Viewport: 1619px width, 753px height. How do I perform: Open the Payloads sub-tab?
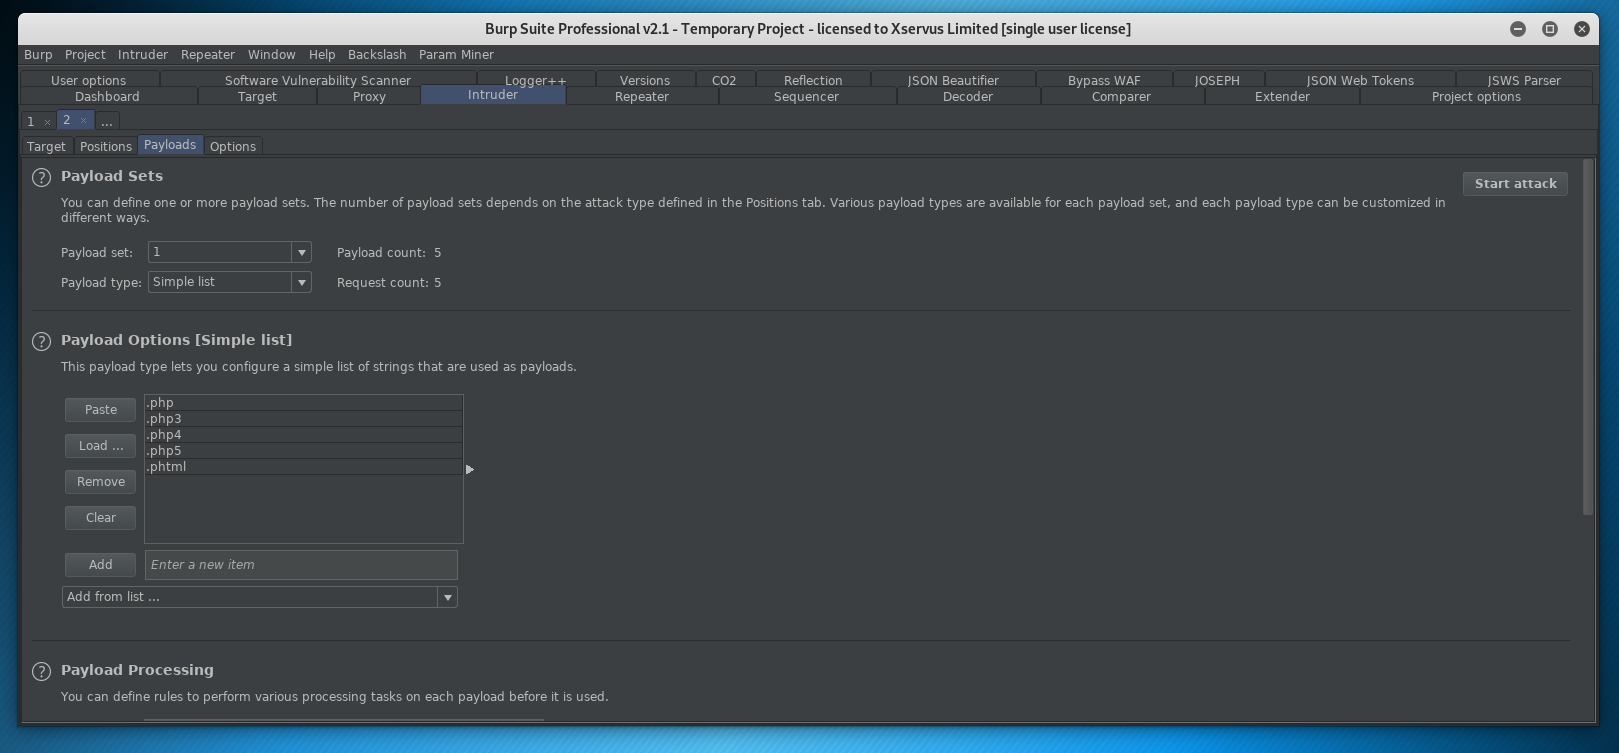[x=170, y=145]
